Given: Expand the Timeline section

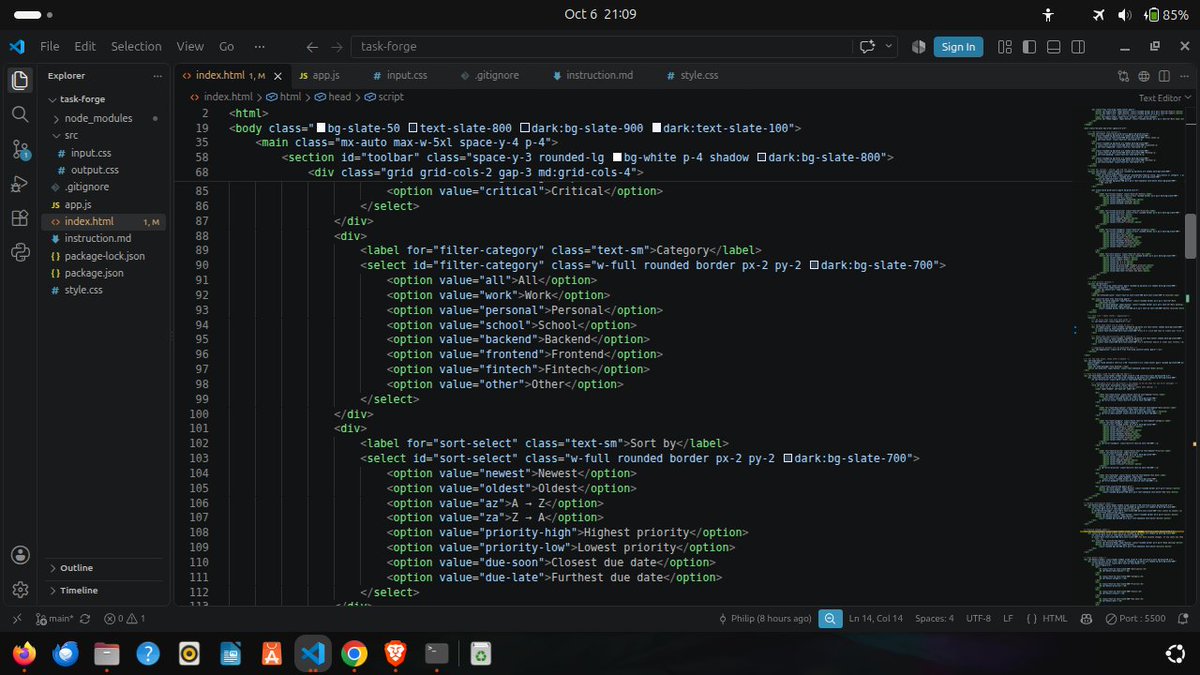Looking at the screenshot, I should pos(78,591).
